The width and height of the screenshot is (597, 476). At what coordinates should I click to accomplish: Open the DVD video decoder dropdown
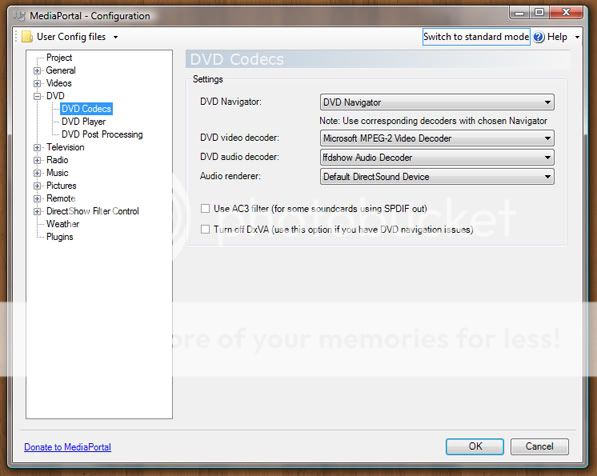point(437,138)
